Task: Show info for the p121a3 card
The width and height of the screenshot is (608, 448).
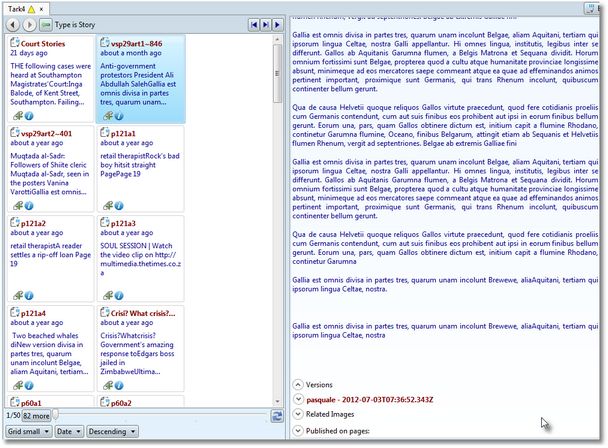Action: pyautogui.click(x=119, y=296)
